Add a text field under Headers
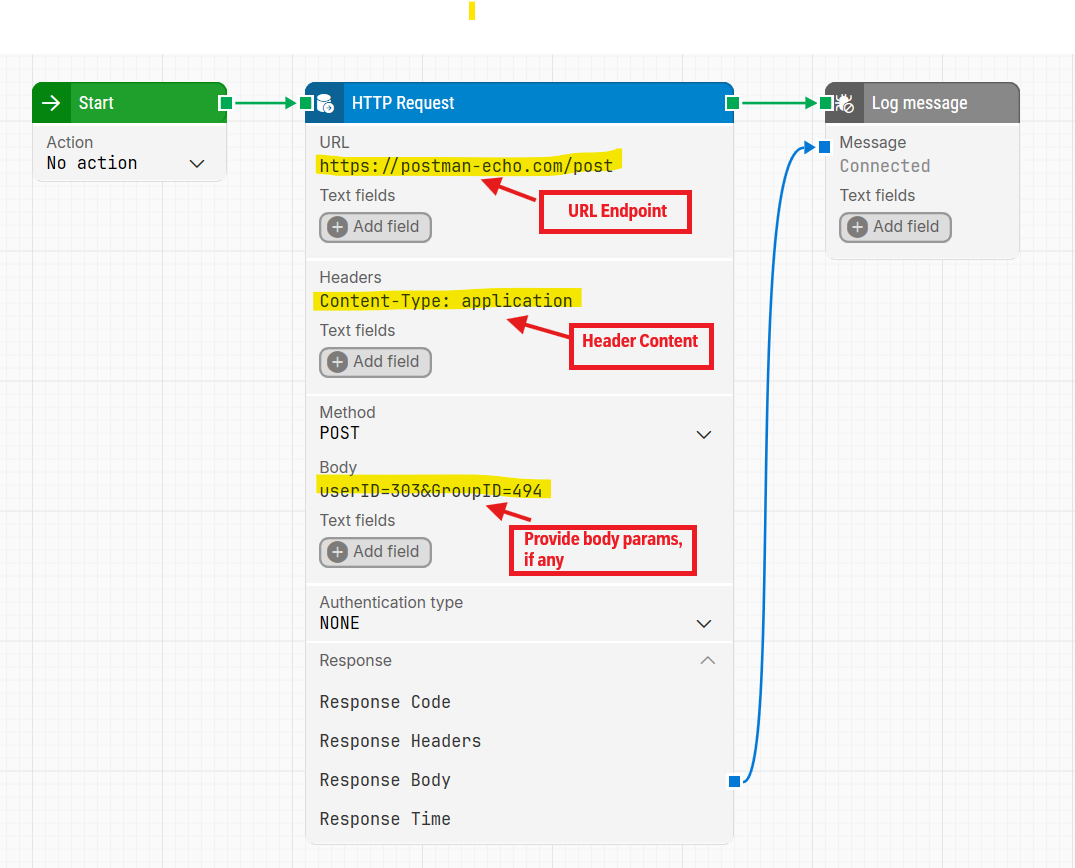 tap(375, 362)
